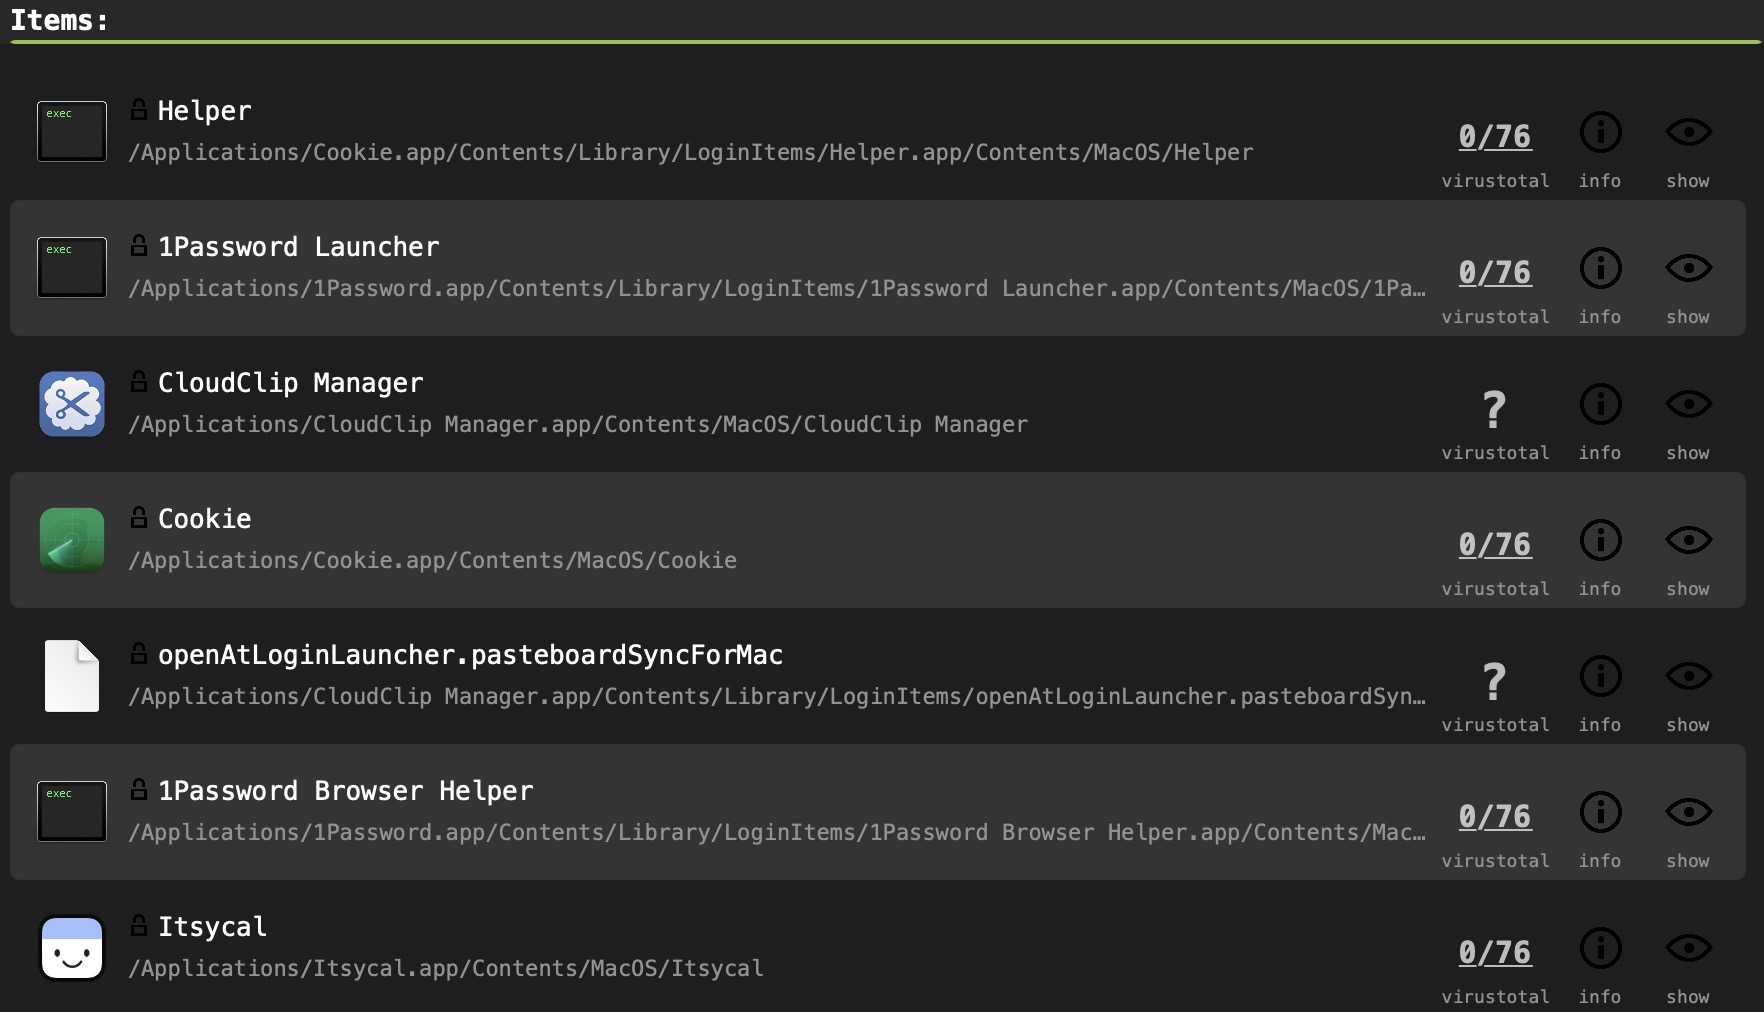1764x1012 pixels.
Task: Show Itsycal in Finder
Action: pos(1688,948)
